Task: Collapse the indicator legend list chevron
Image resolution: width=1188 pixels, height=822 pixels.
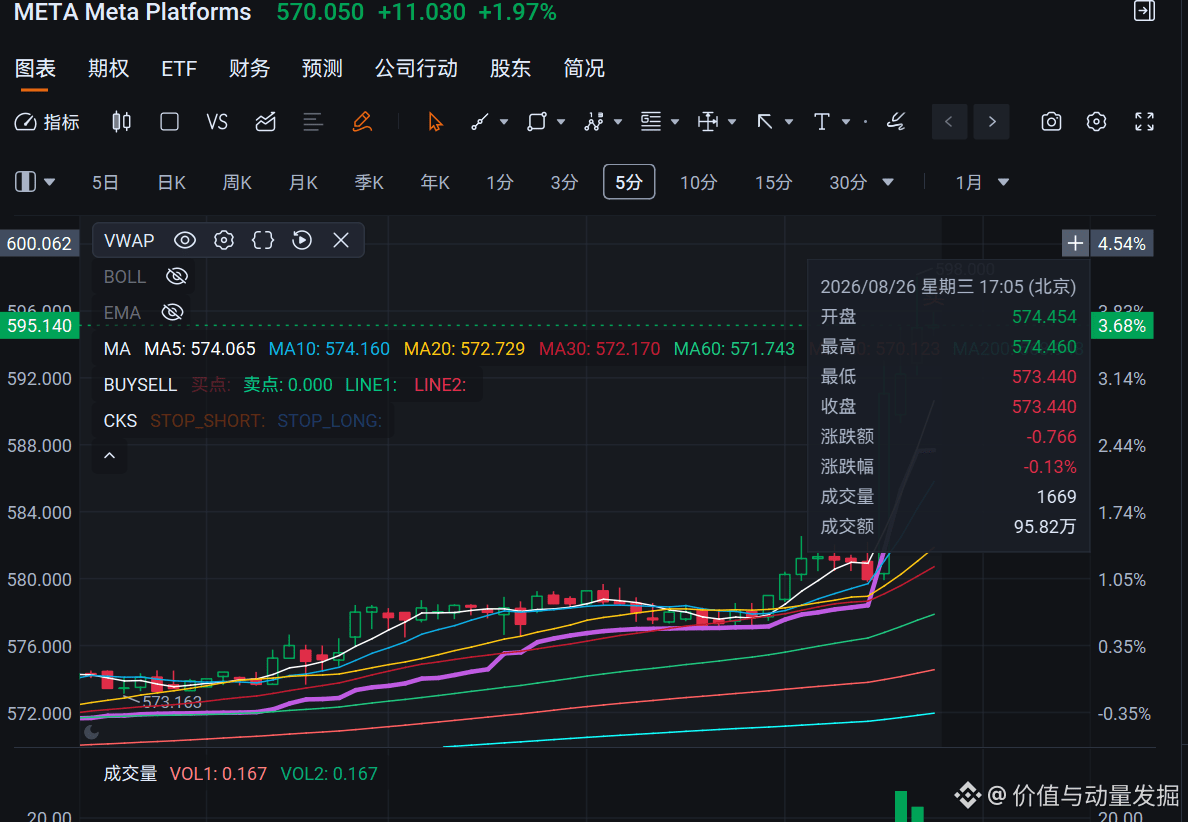Action: coord(109,455)
